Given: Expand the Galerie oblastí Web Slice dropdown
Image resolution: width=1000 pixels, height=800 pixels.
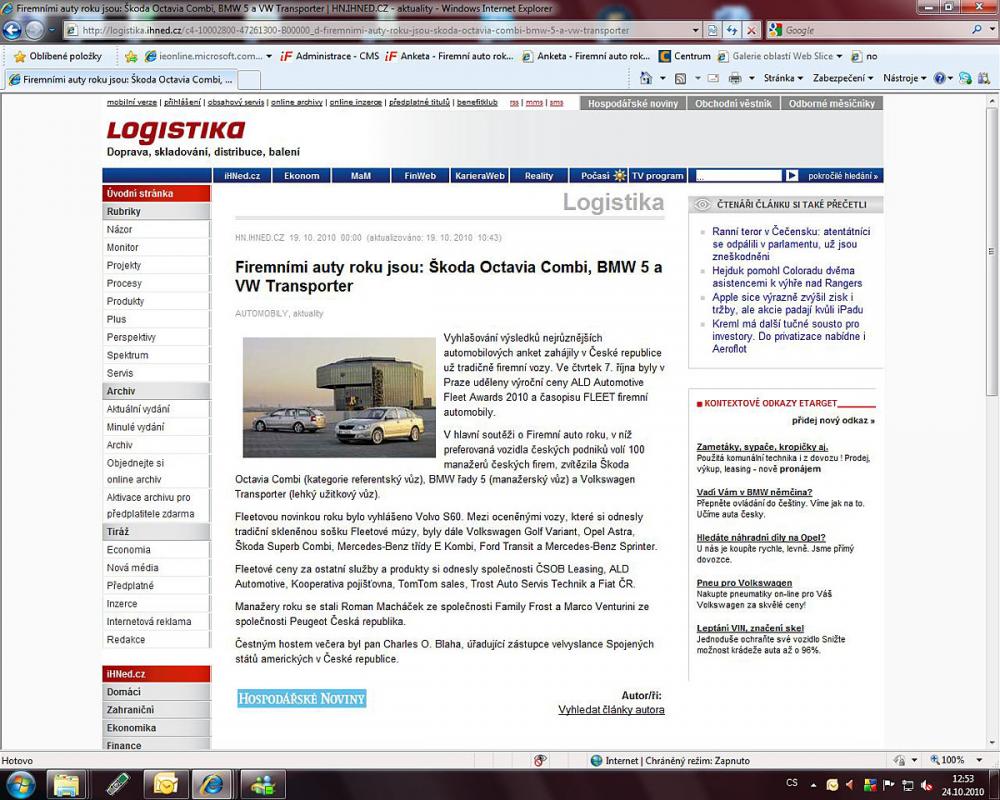Looking at the screenshot, I should click(x=839, y=56).
